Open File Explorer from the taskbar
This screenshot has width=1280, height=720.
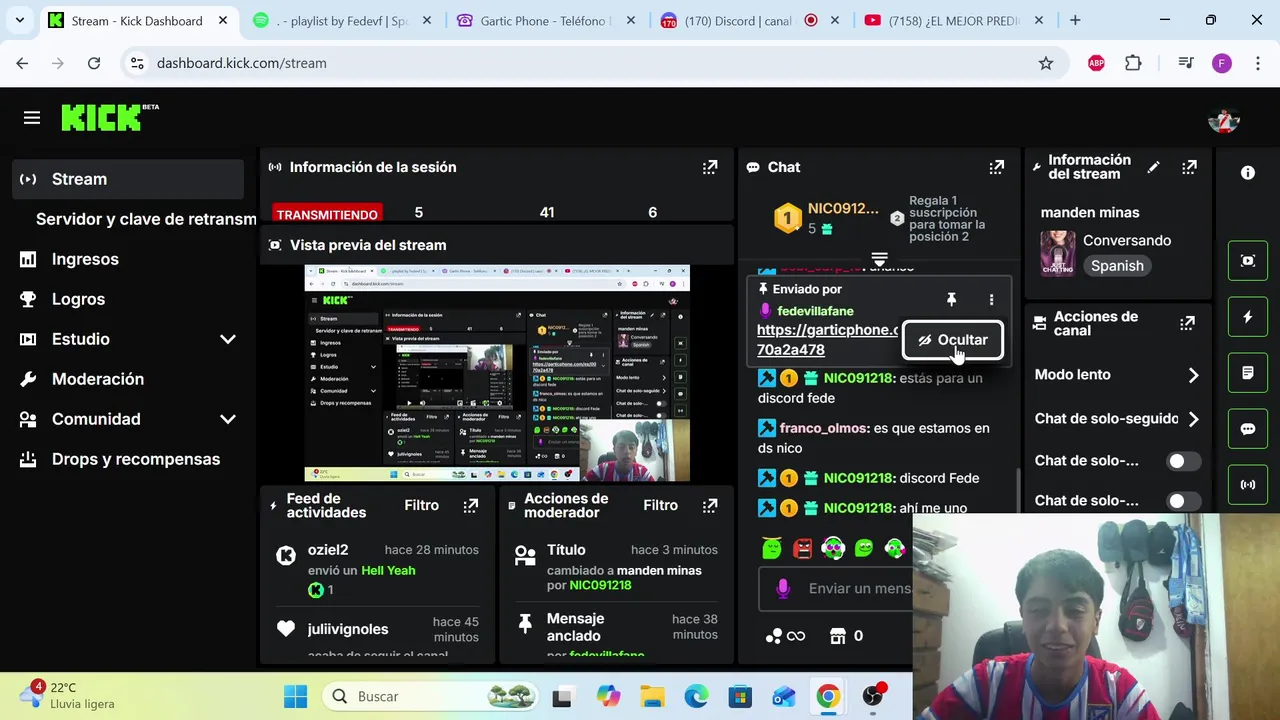tap(652, 696)
